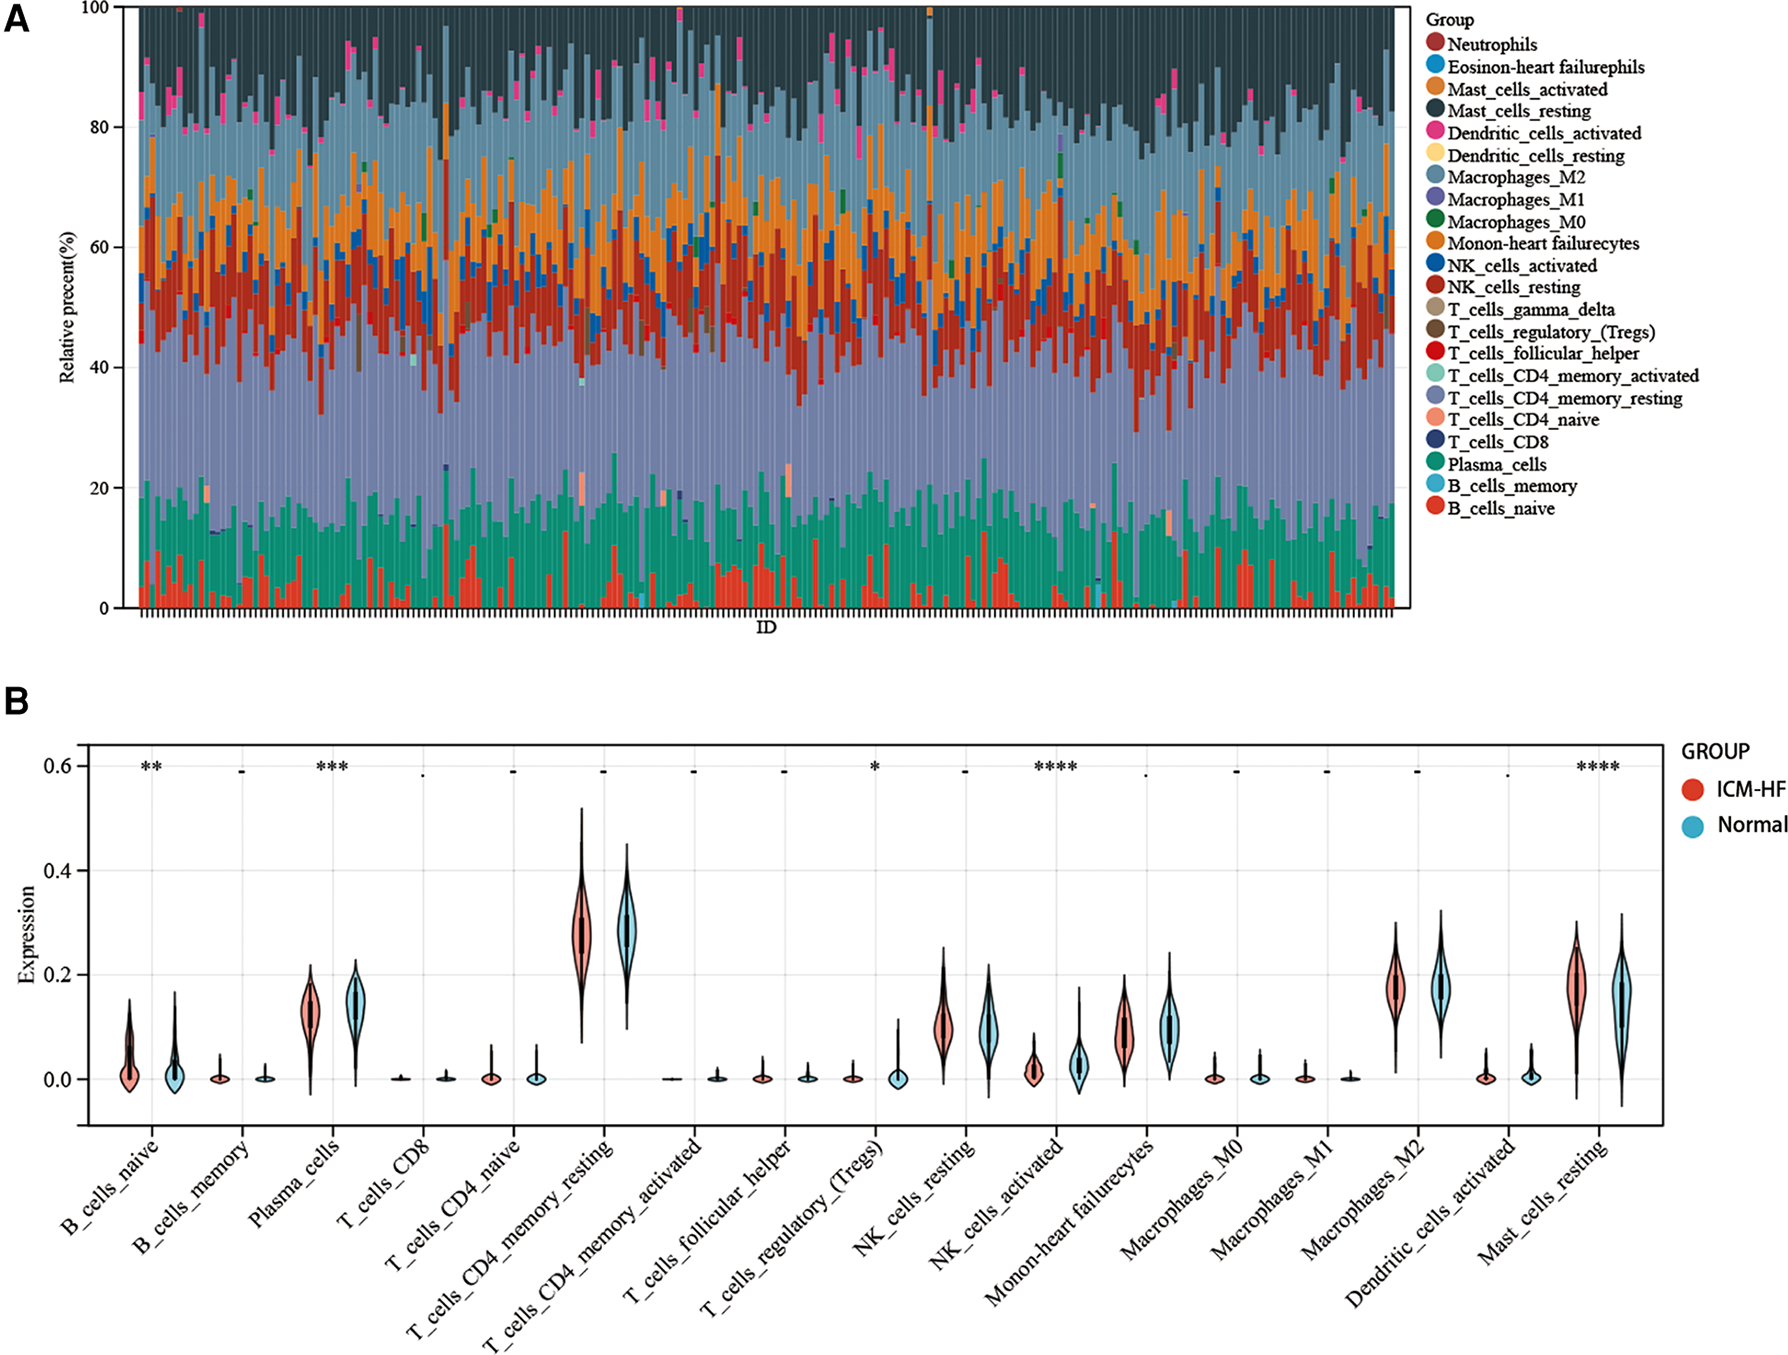This screenshot has width=1788, height=1355.
Task: Click the 'Expression' y-axis title
Action: (26, 935)
